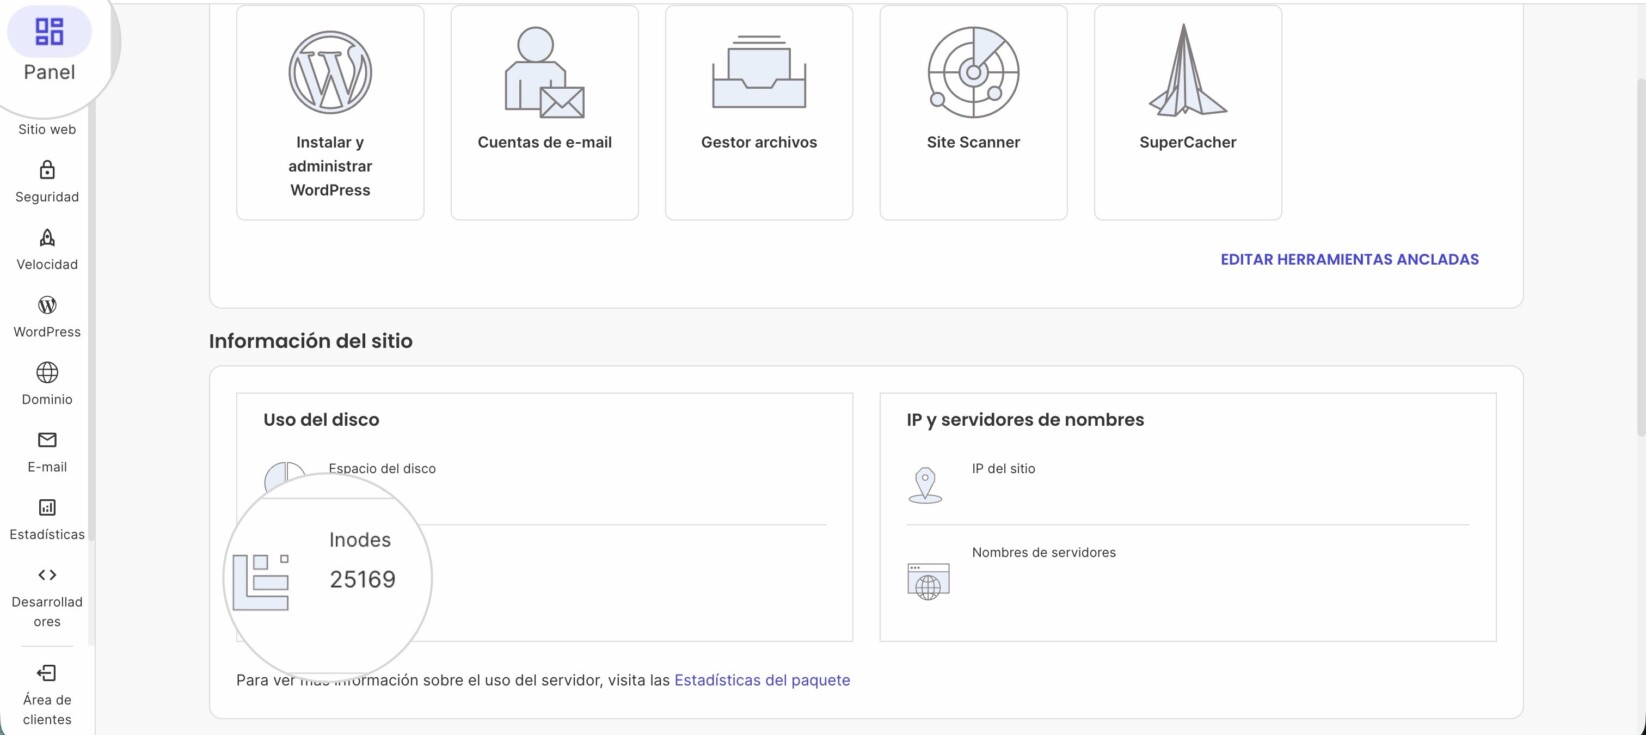1646x735 pixels.
Task: Select the WordPress sidebar icon
Action: coord(47,305)
